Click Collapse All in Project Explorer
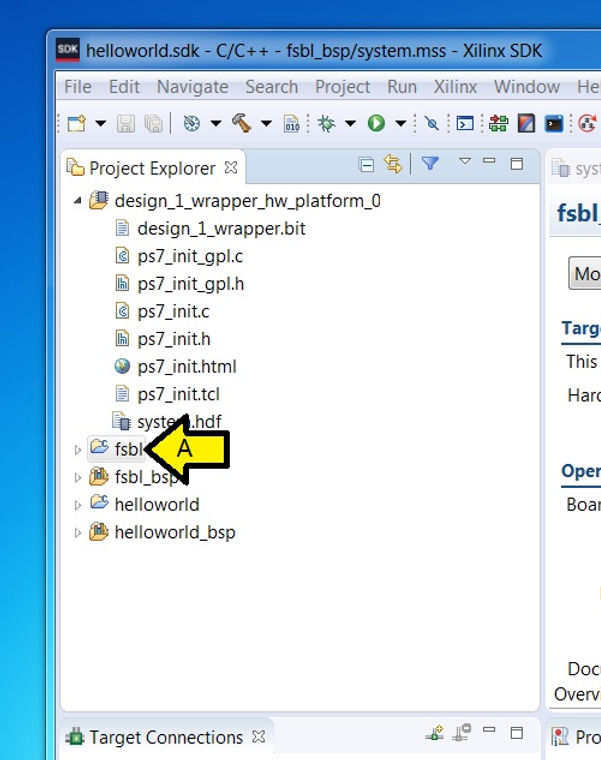Screen dimensions: 601x760 click(367, 165)
